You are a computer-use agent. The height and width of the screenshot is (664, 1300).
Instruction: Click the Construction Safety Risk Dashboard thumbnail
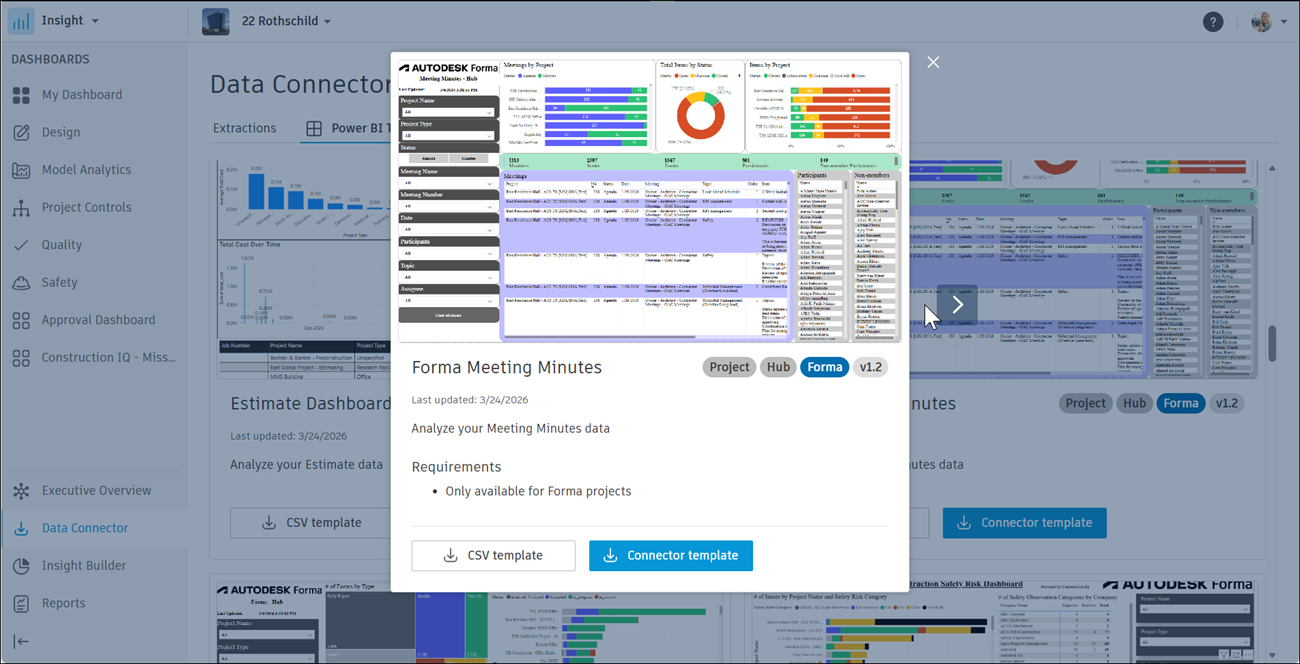tap(1005, 620)
